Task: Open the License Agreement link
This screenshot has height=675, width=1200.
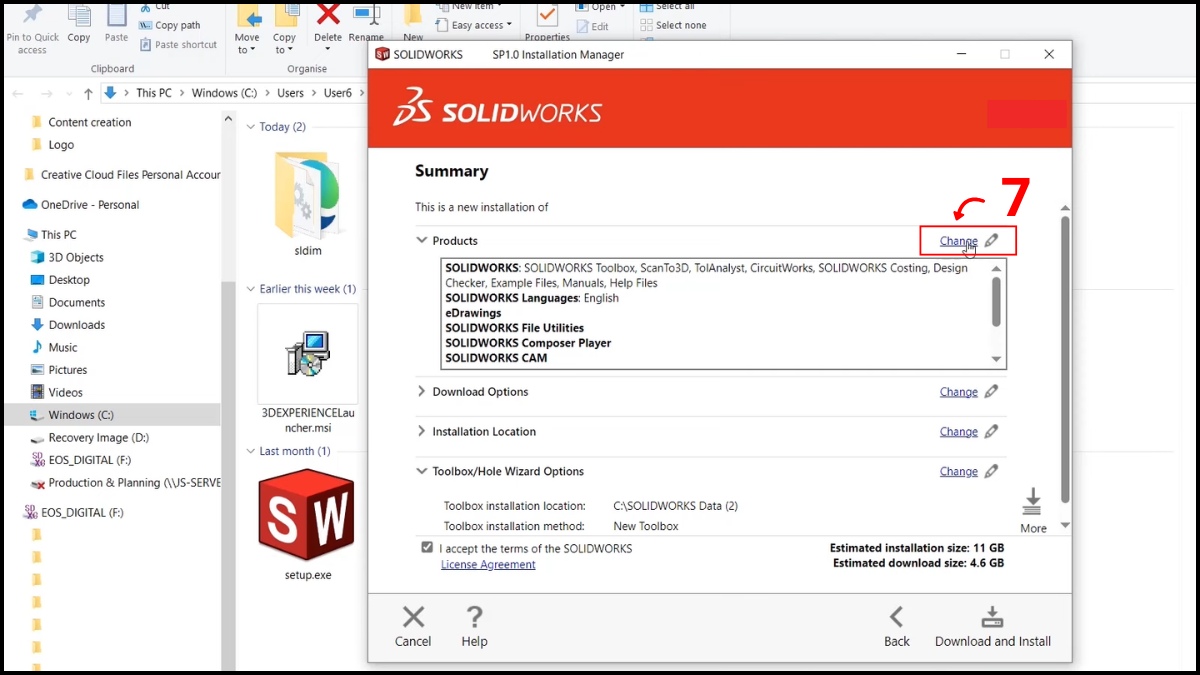Action: click(488, 565)
